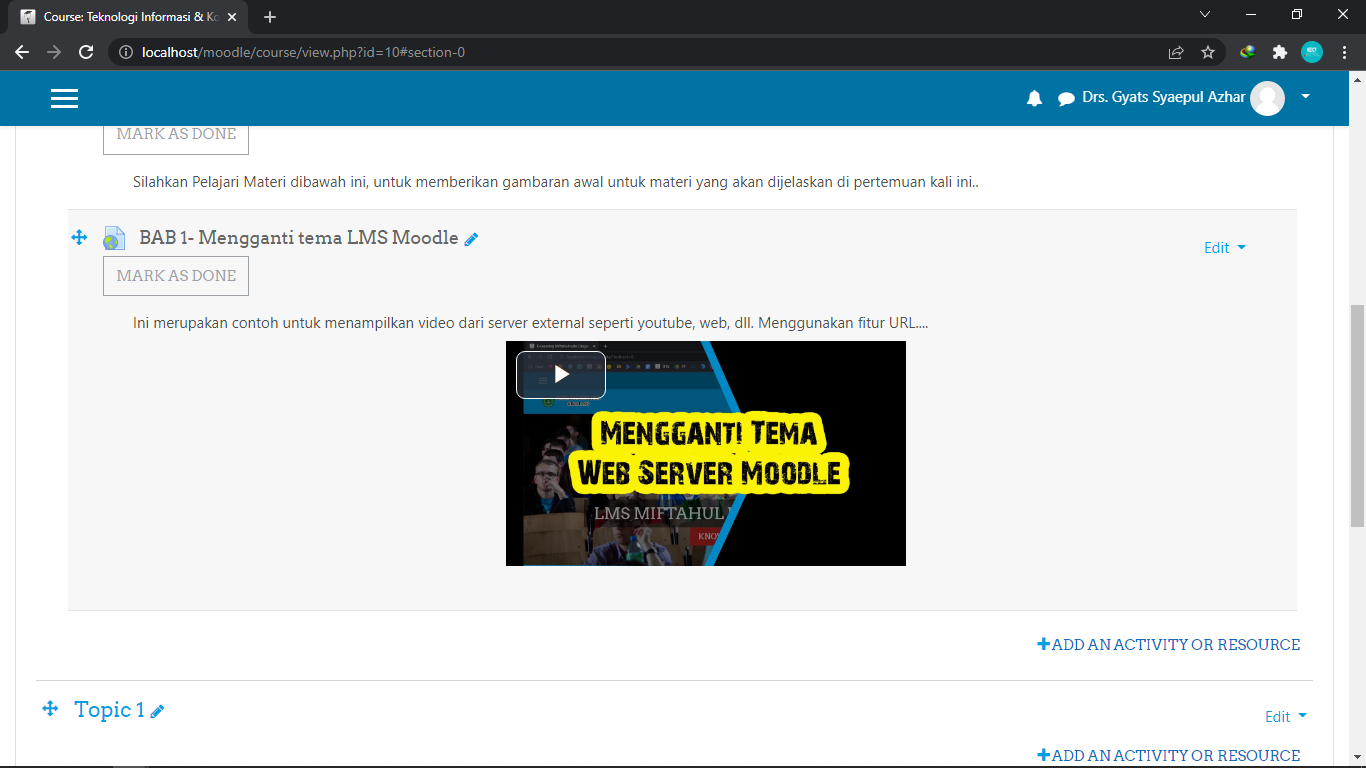Click the browser forward arrow
Screen dimensions: 1366x768
point(54,52)
